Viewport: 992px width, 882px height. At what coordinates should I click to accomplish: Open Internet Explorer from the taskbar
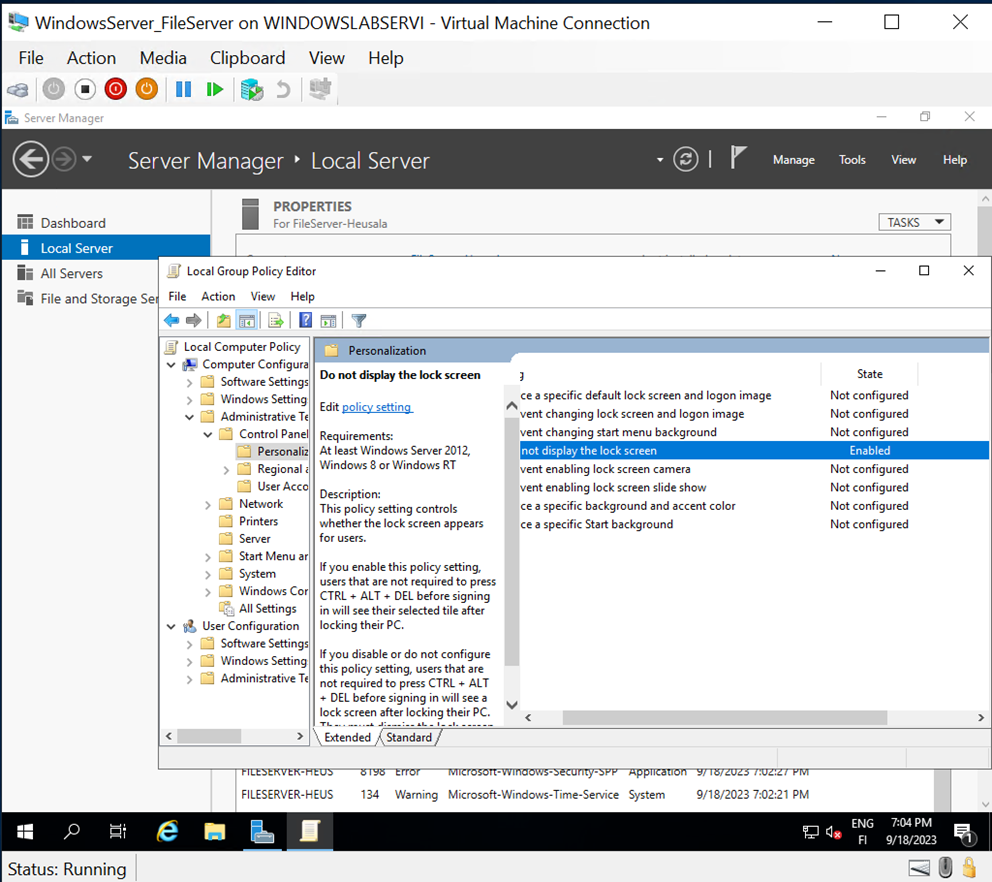click(167, 831)
